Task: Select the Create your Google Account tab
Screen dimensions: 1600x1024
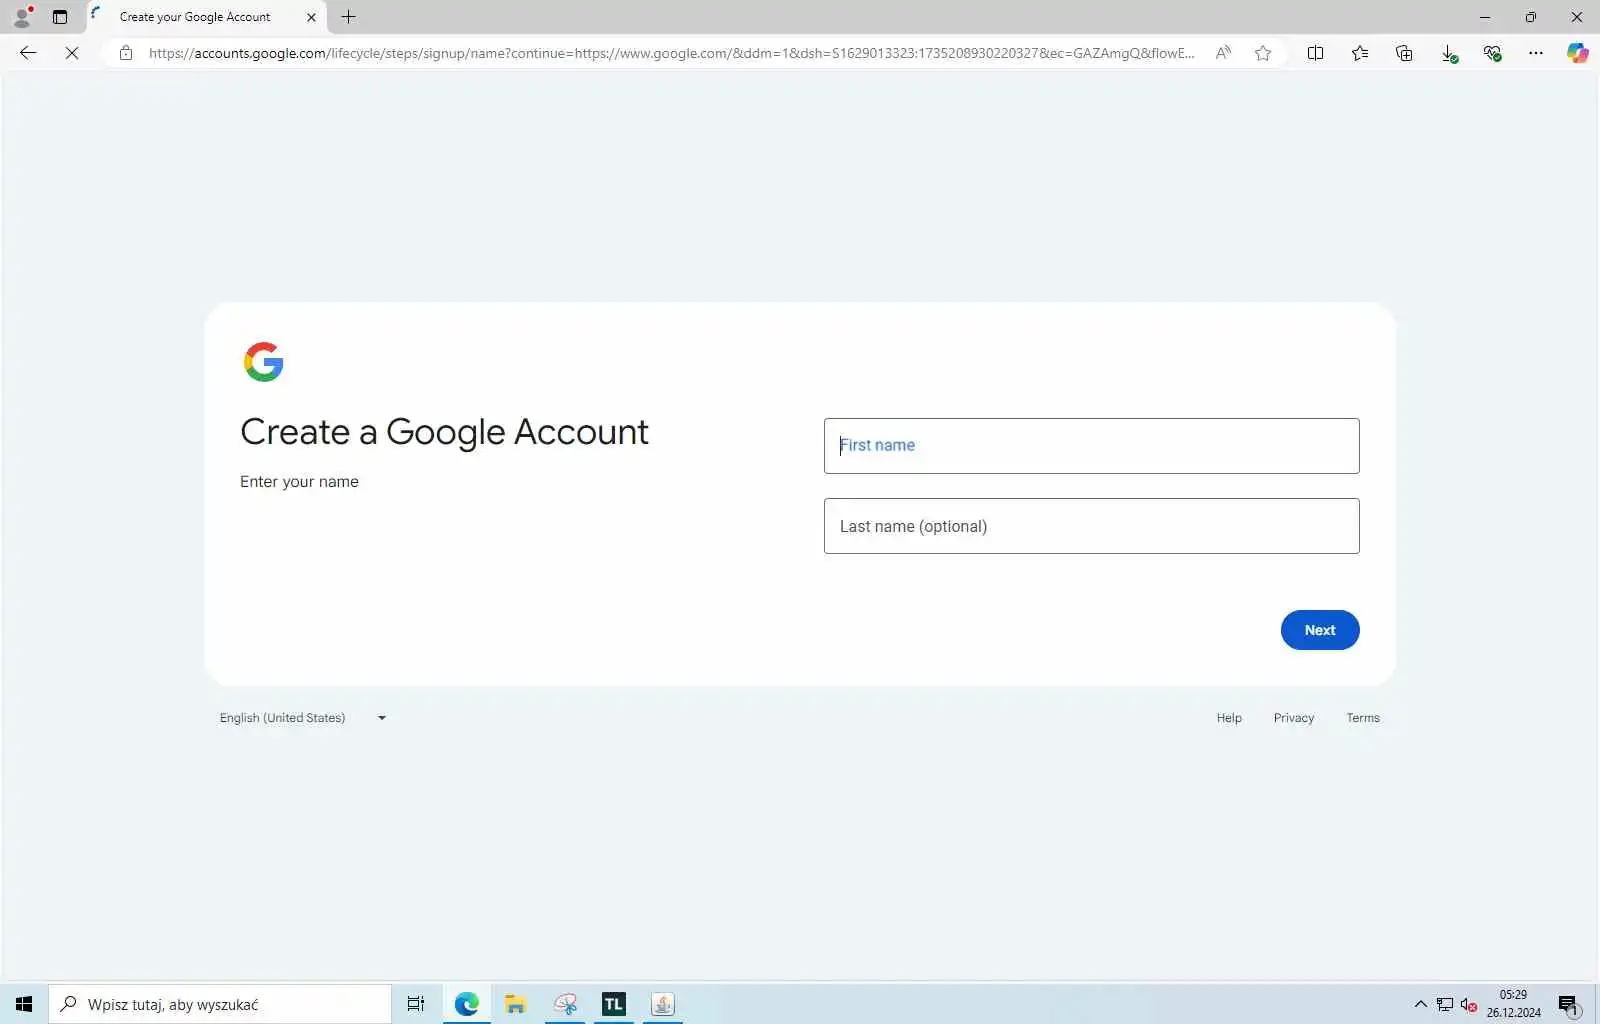Action: tap(195, 17)
